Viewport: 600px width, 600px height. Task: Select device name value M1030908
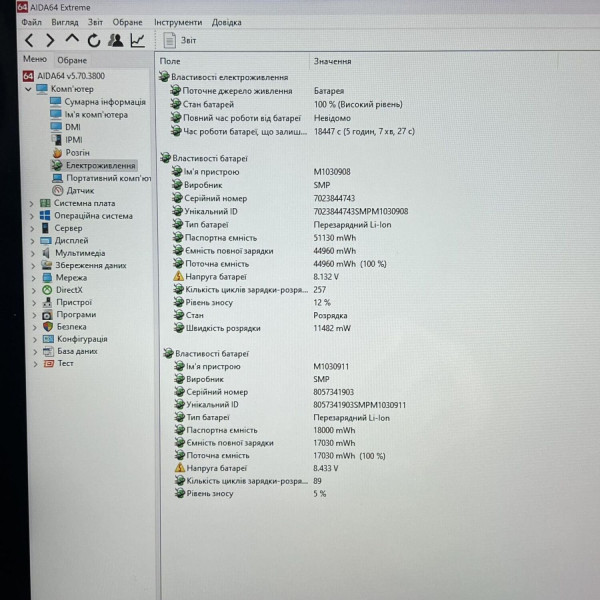point(332,171)
